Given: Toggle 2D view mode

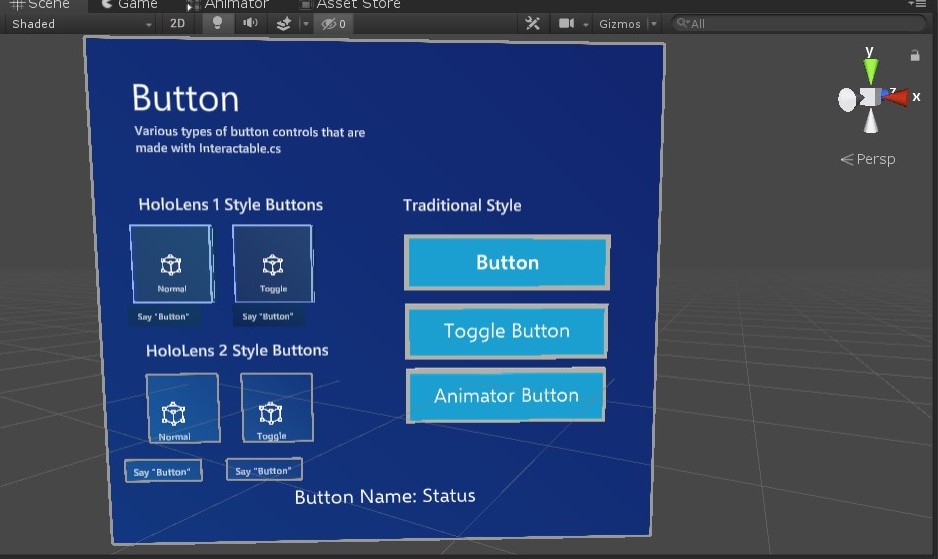Looking at the screenshot, I should [178, 23].
